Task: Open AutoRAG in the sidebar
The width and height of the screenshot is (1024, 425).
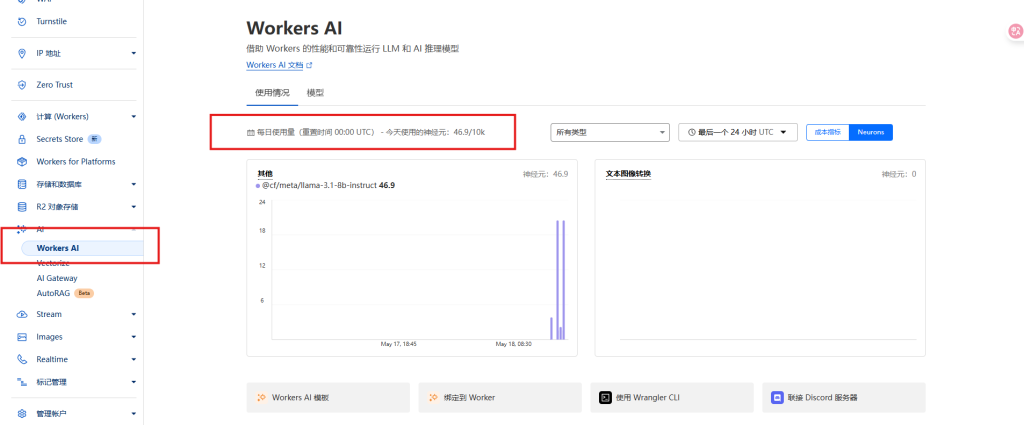Action: [53, 293]
